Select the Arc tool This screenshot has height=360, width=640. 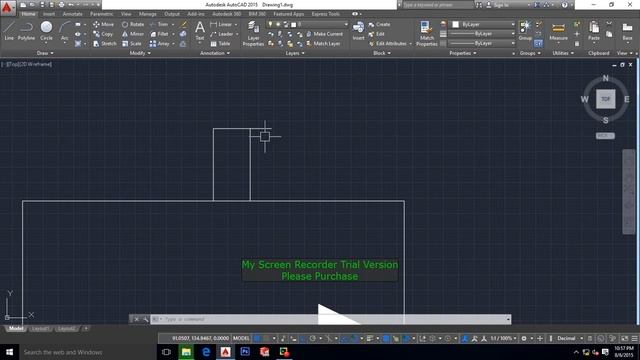[x=64, y=31]
